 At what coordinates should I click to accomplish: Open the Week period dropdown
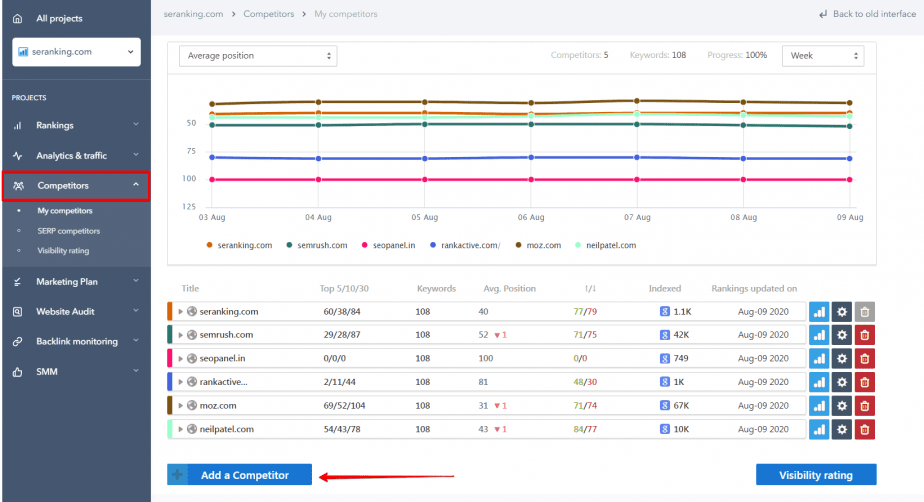pyautogui.click(x=823, y=56)
